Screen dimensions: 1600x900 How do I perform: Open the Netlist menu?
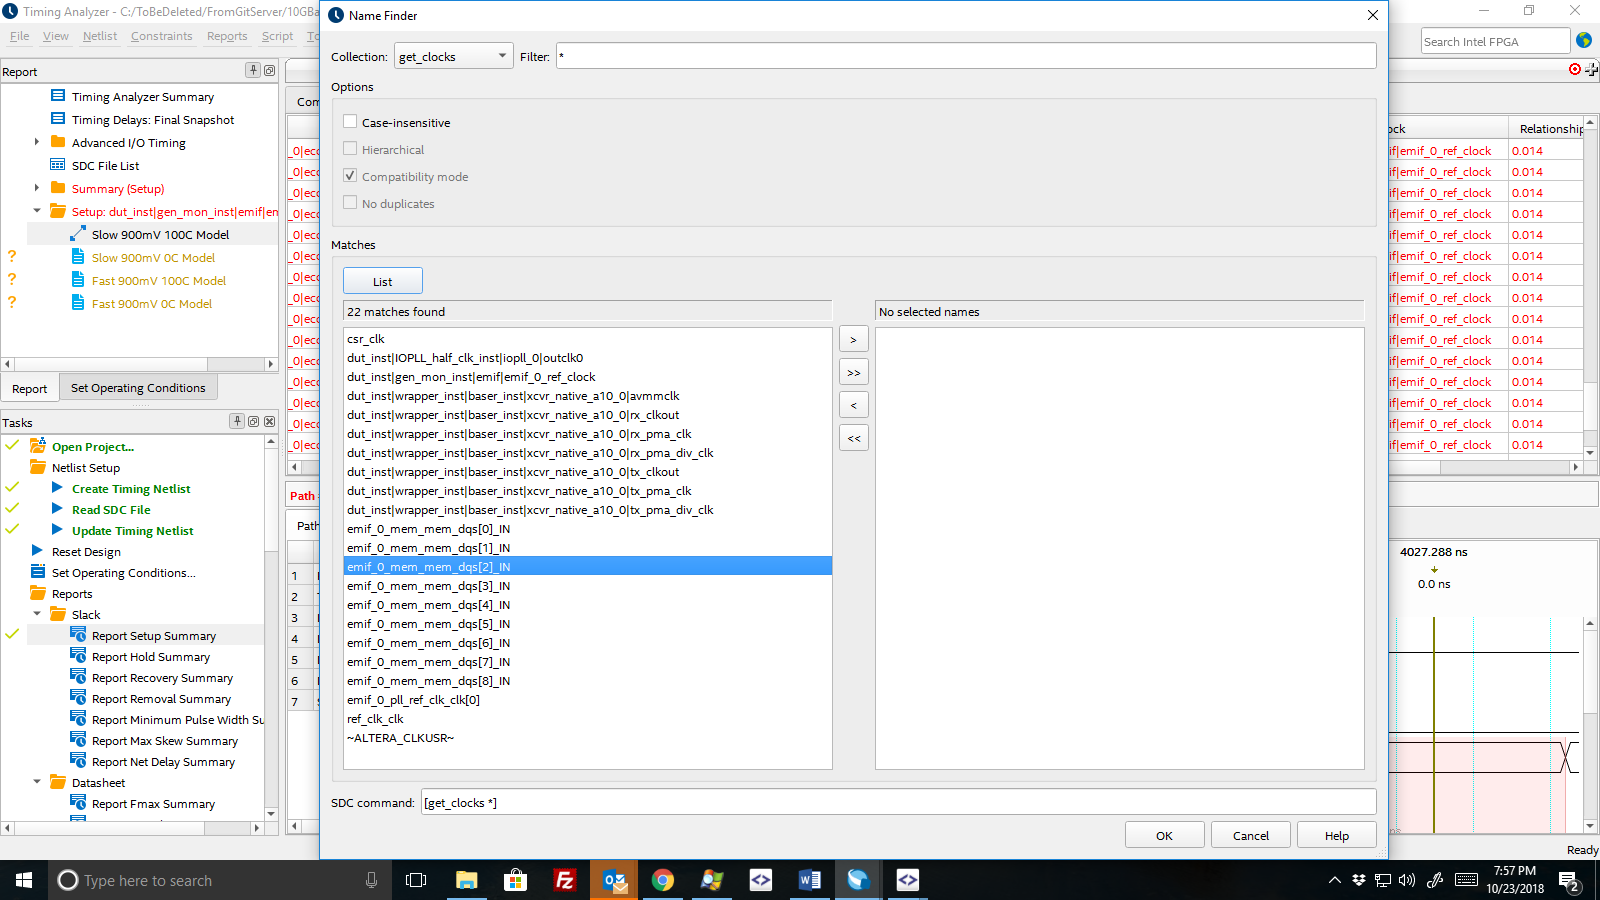point(100,36)
